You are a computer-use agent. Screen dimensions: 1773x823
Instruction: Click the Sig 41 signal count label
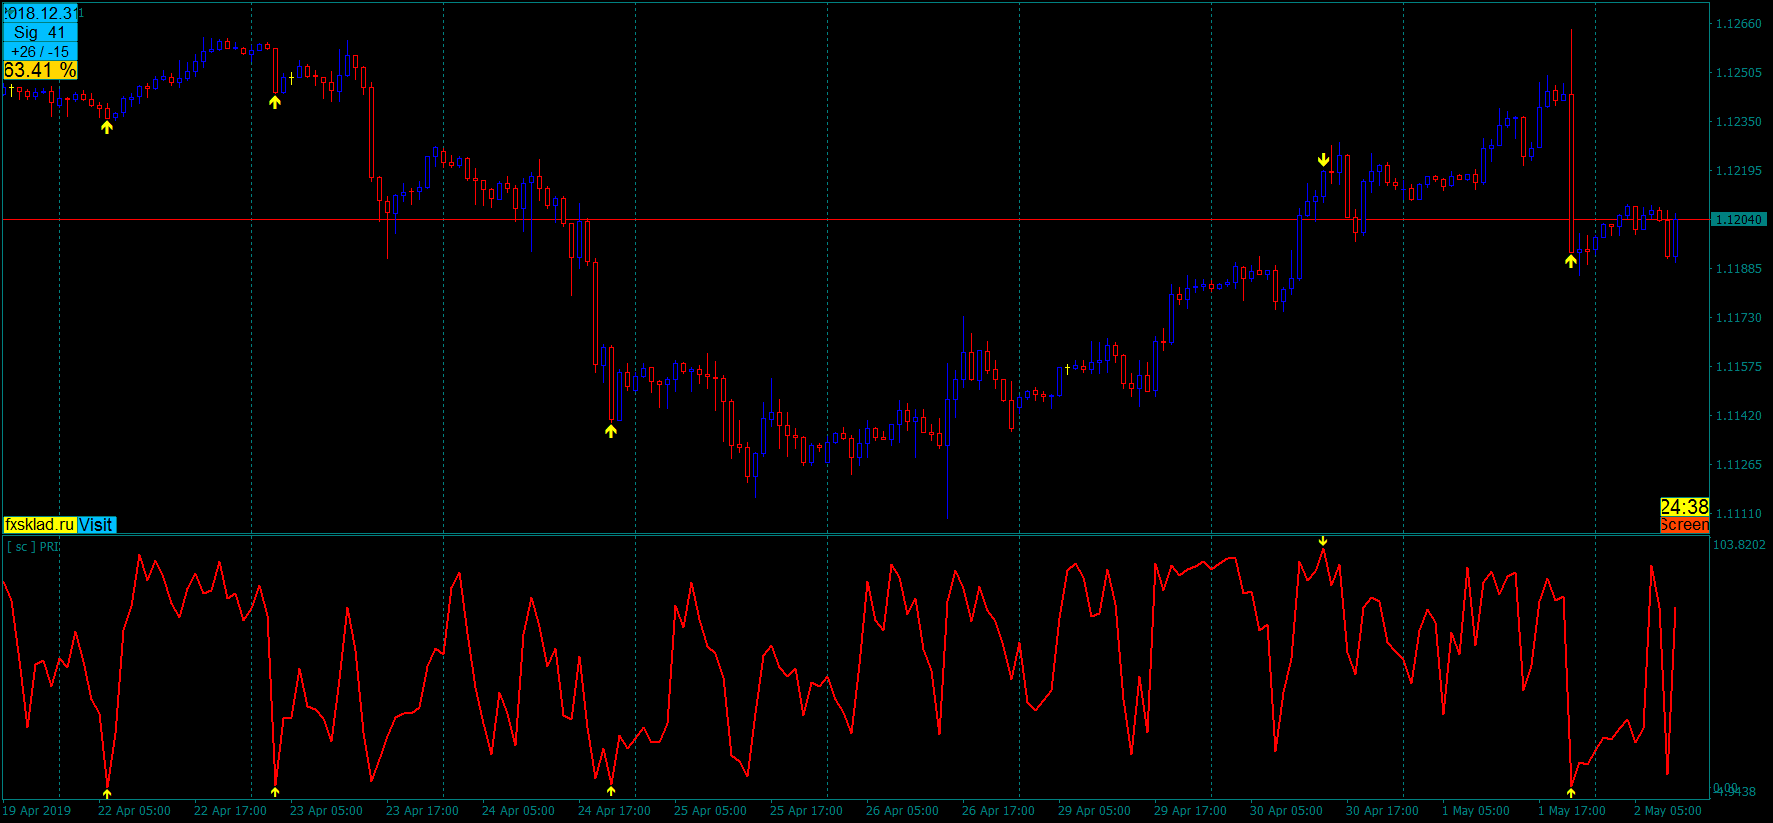tap(41, 33)
